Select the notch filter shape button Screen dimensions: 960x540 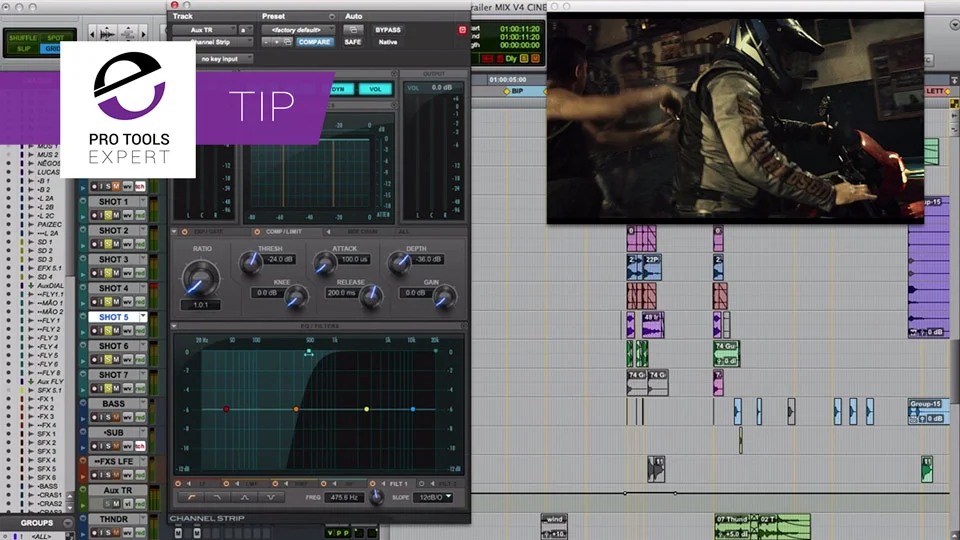pyautogui.click(x=271, y=498)
